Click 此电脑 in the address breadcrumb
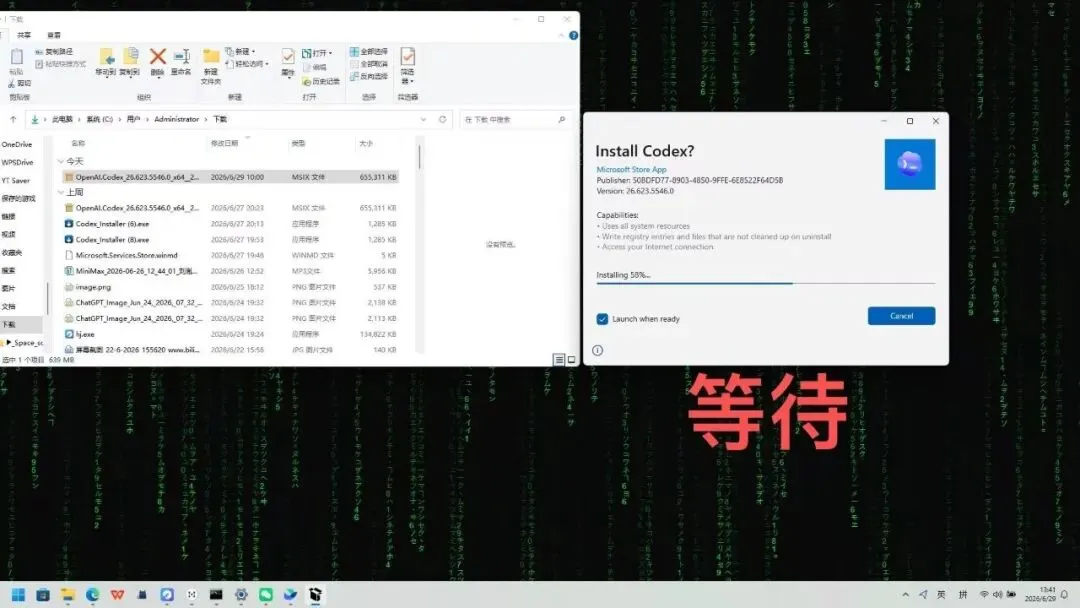Screen dimensions: 1080x608 tap(62, 119)
